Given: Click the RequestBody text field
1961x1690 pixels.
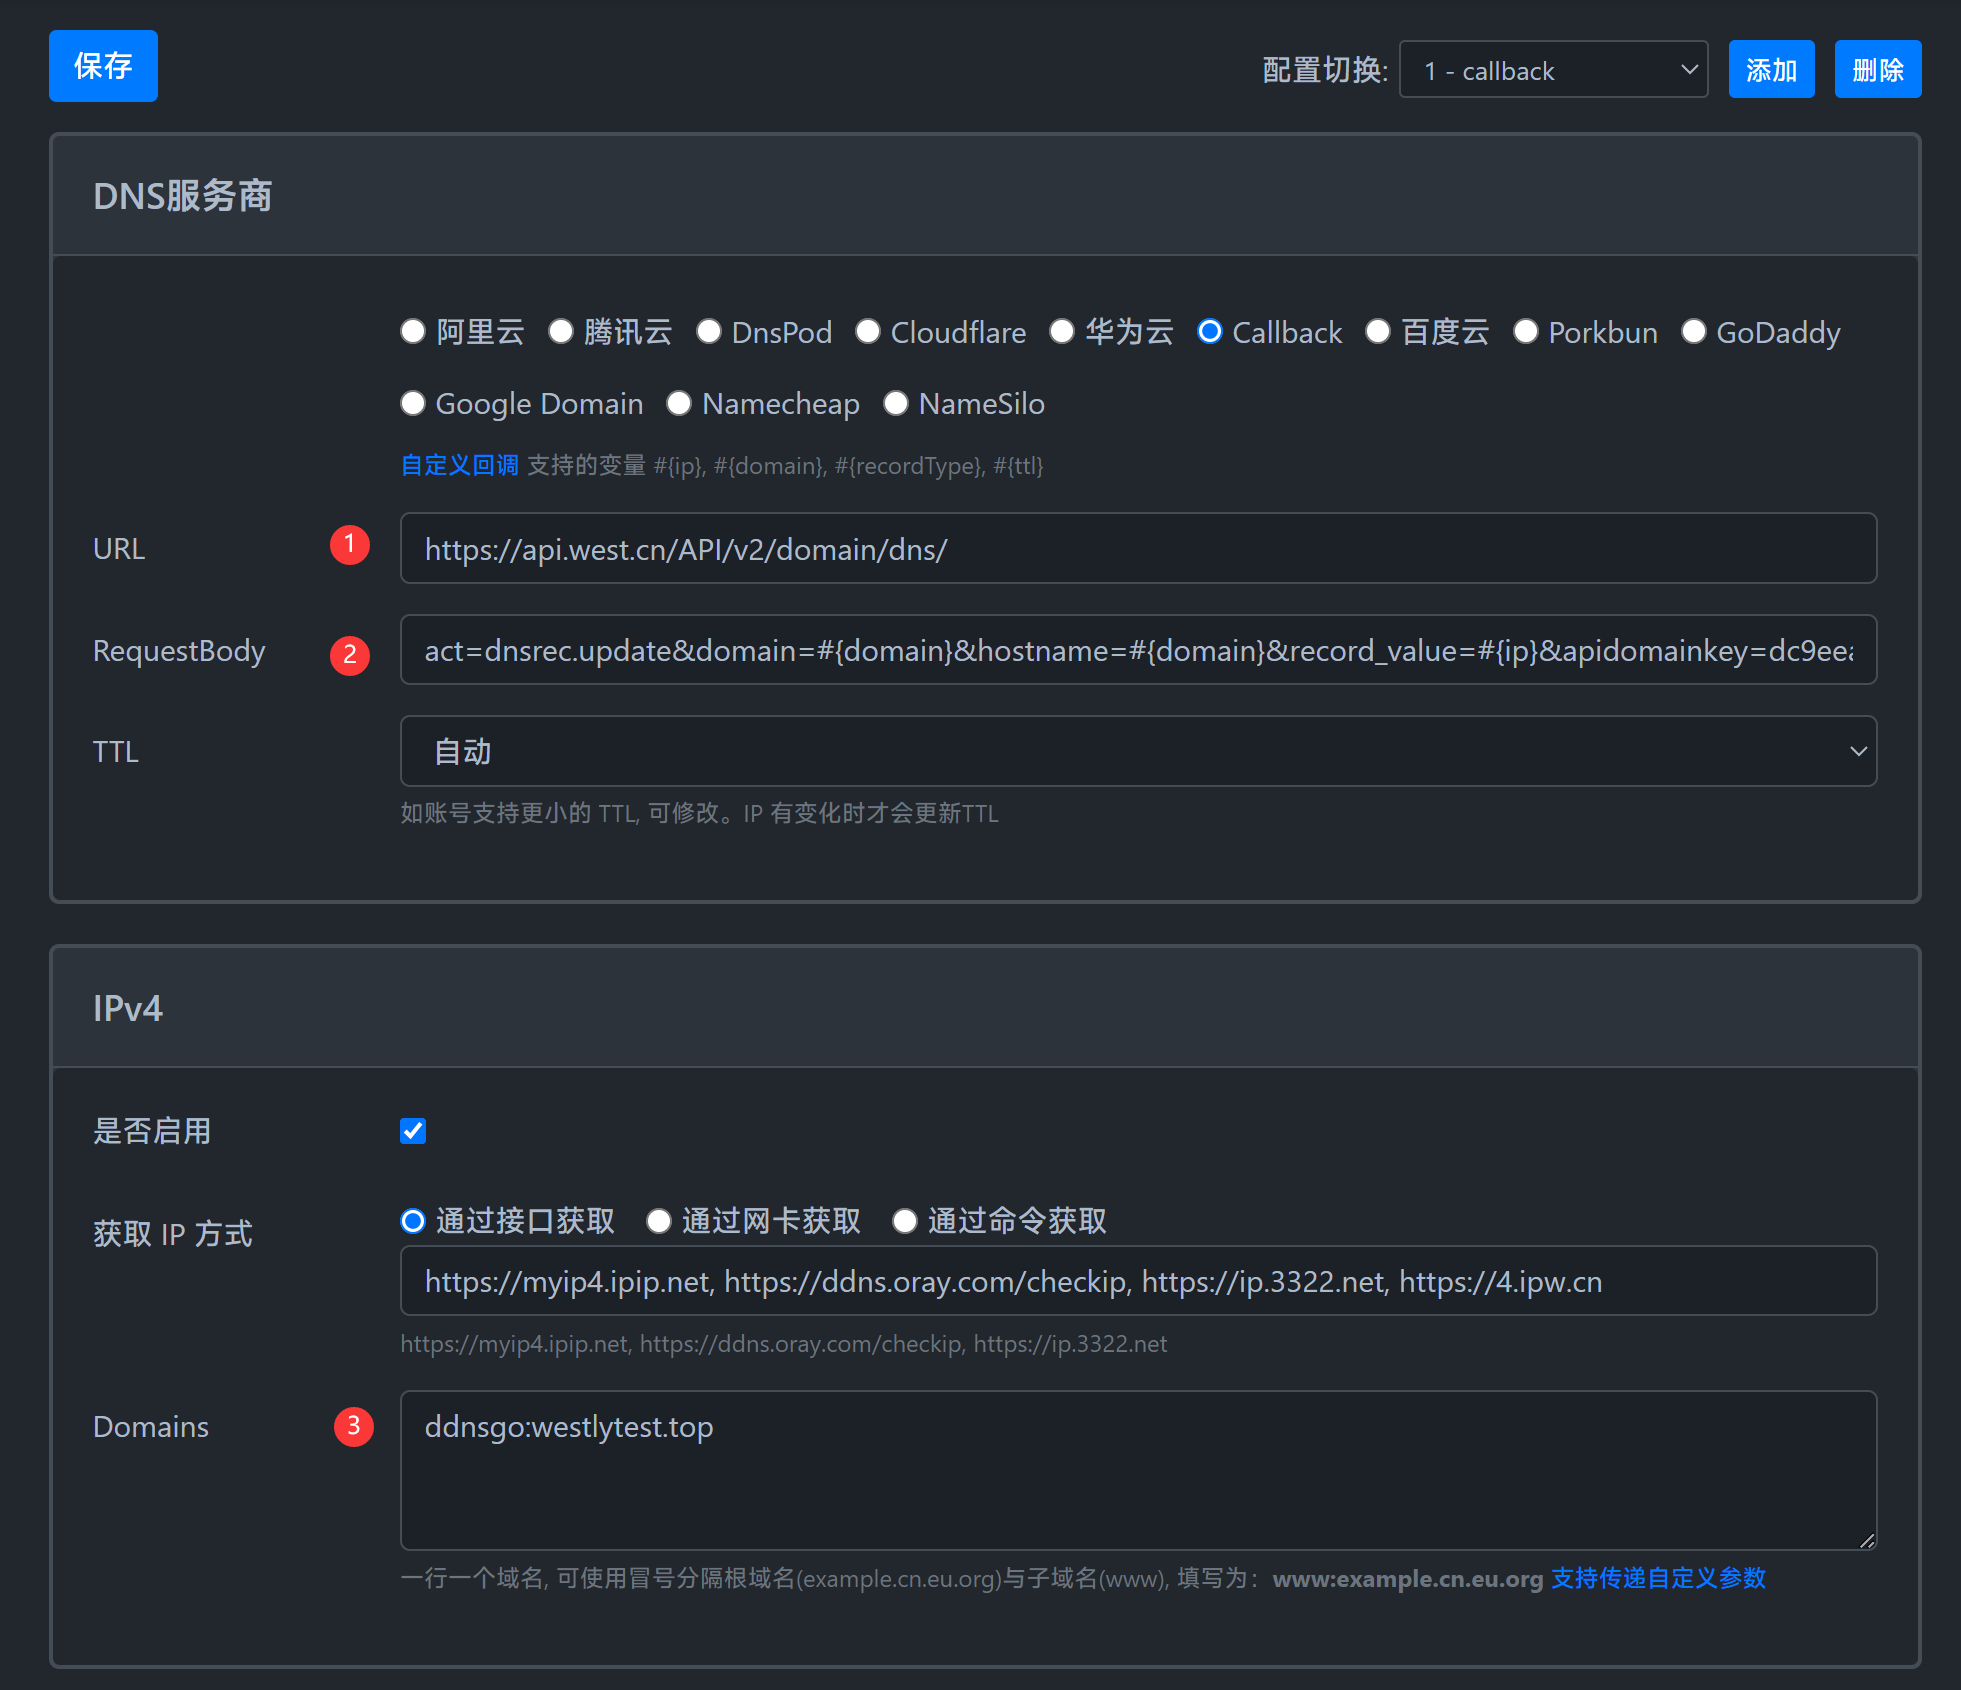Looking at the screenshot, I should point(1138,651).
